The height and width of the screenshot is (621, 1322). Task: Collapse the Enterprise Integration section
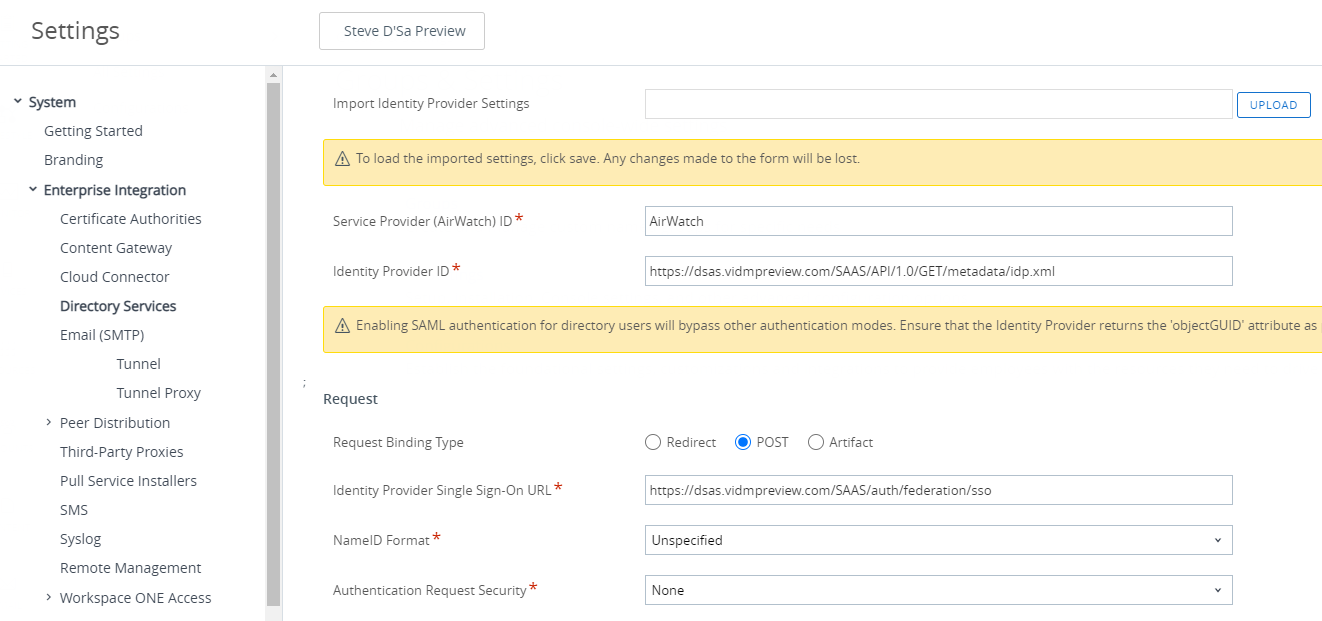click(x=32, y=189)
